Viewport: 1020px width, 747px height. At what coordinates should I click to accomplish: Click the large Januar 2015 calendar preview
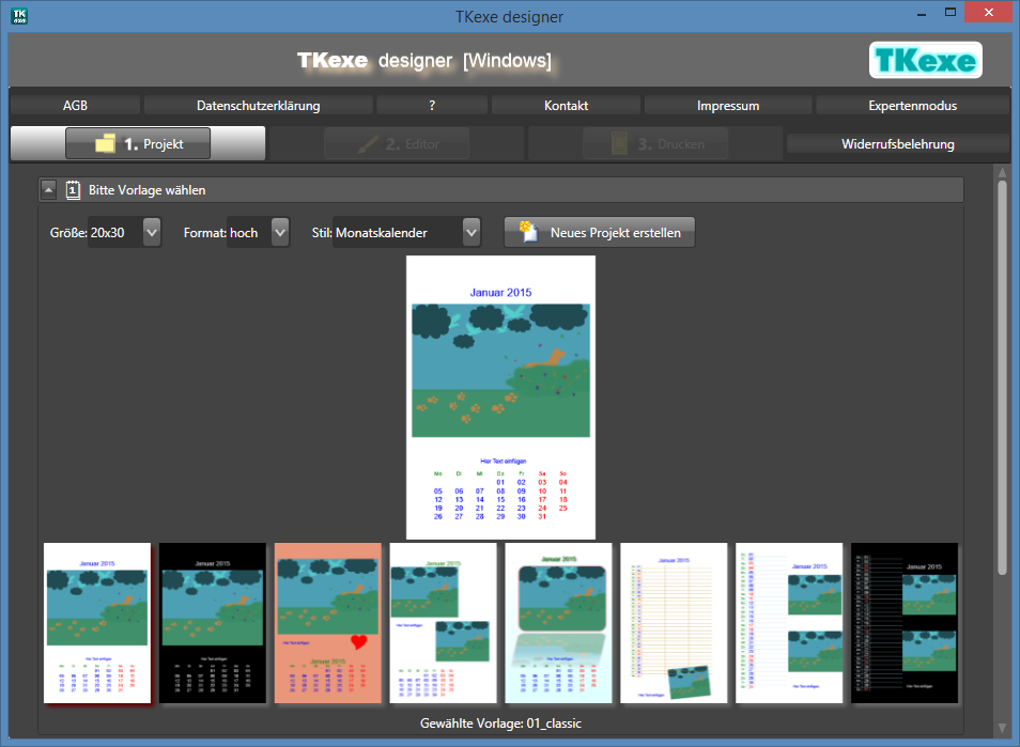coord(501,397)
